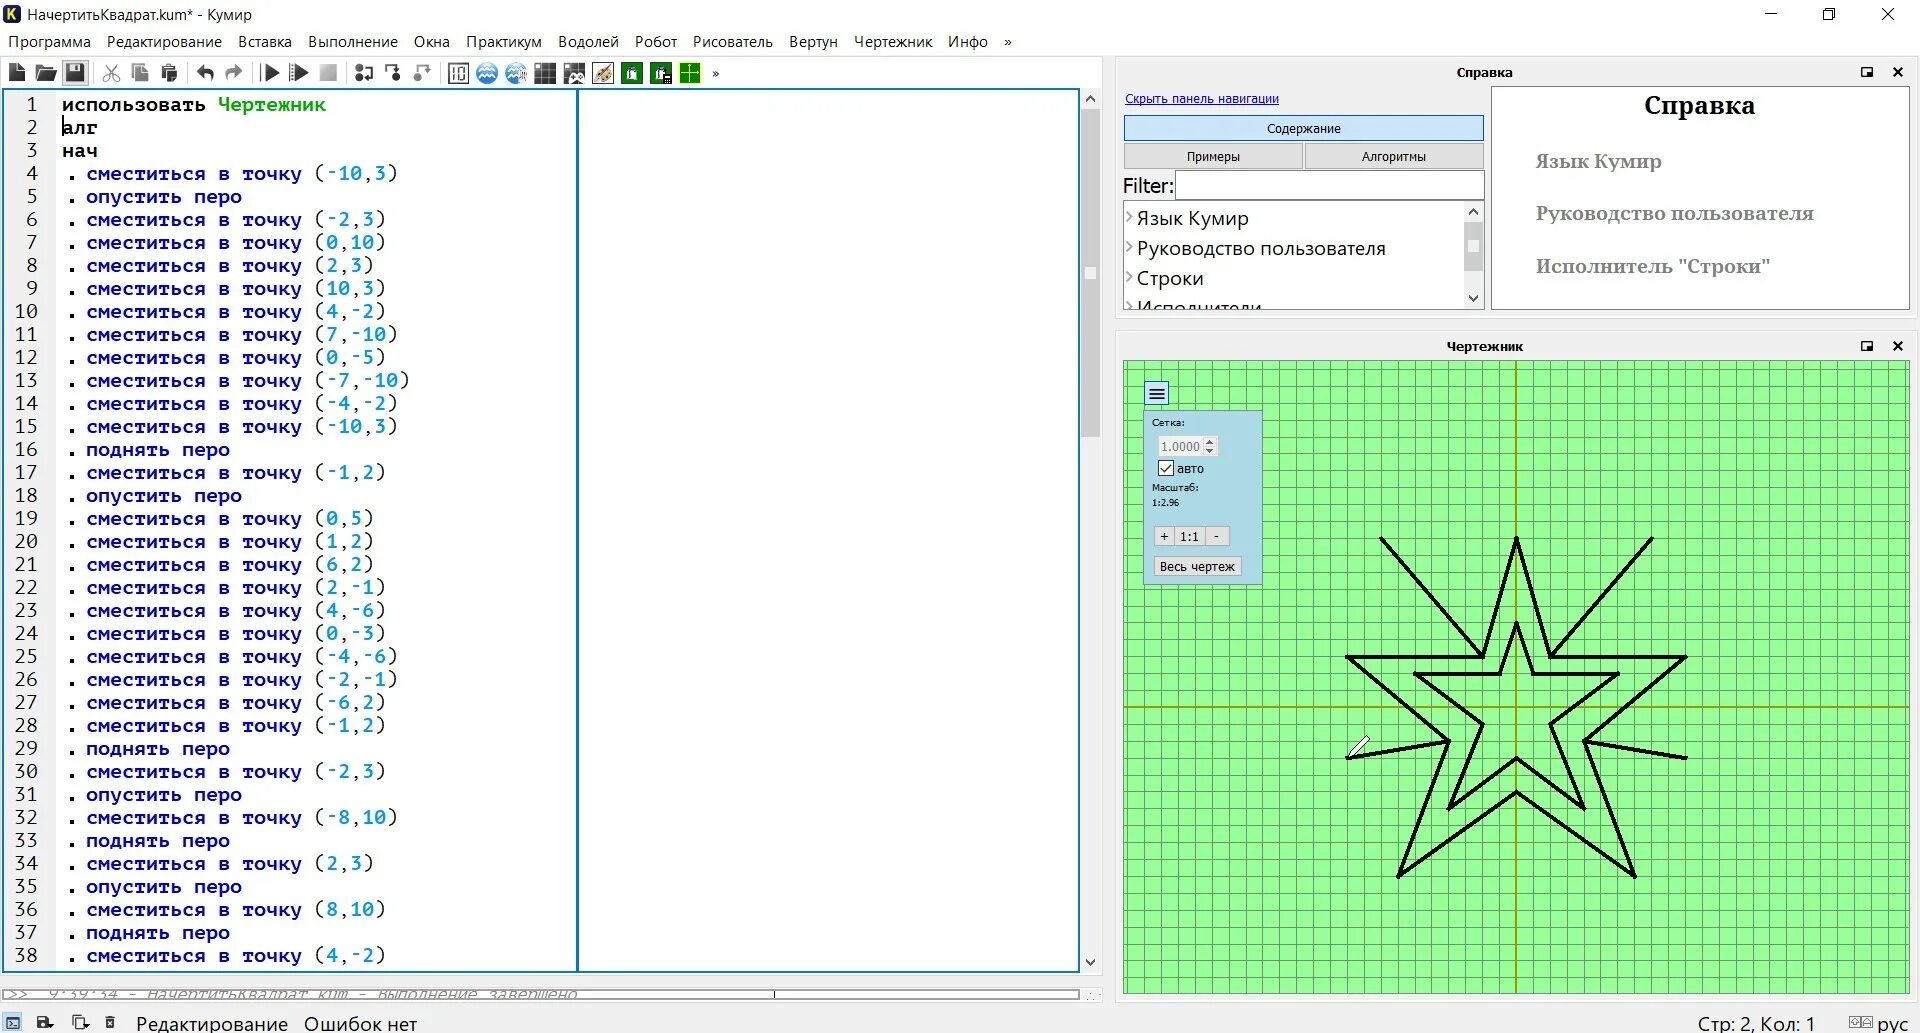Screen dimensions: 1920x1033
Task: Stop program execution
Action: [x=328, y=73]
